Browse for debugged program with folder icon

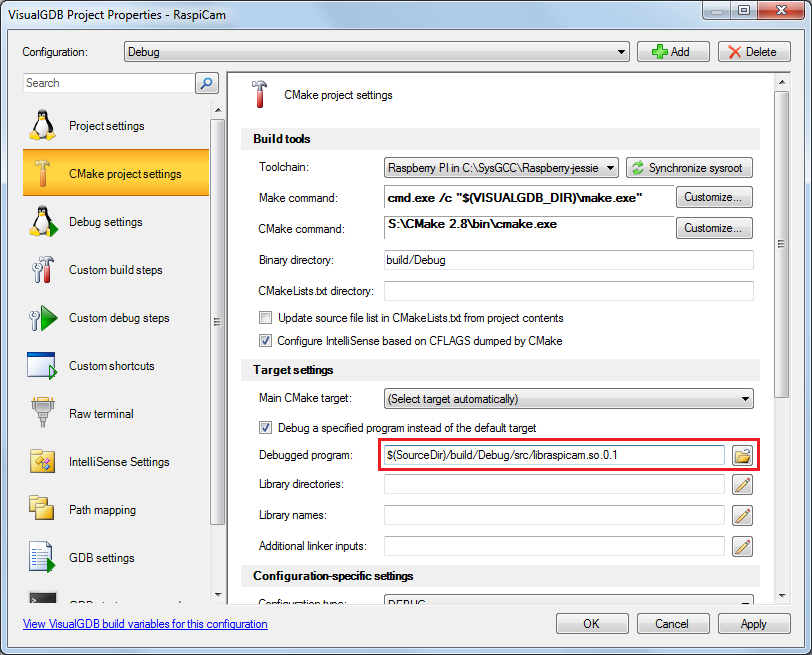pyautogui.click(x=743, y=456)
